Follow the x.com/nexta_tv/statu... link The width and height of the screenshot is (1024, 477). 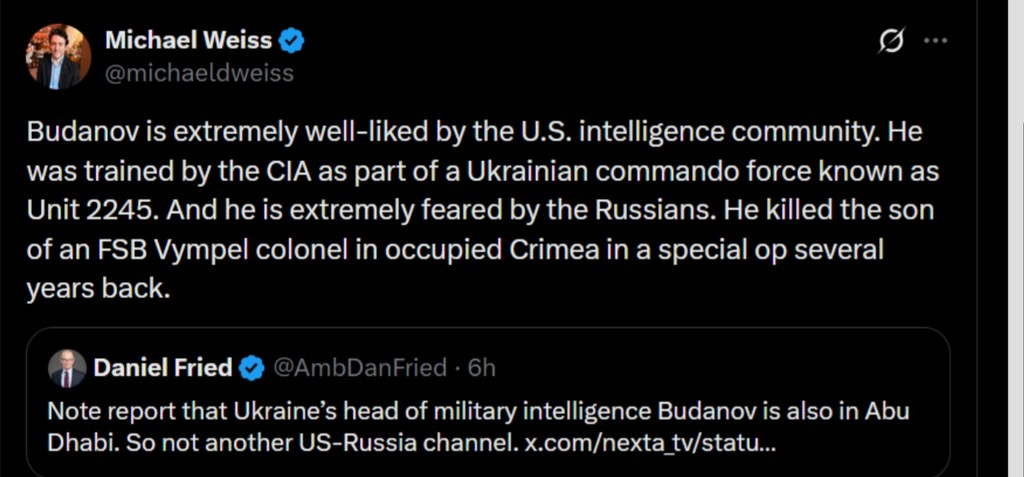[x=651, y=441]
